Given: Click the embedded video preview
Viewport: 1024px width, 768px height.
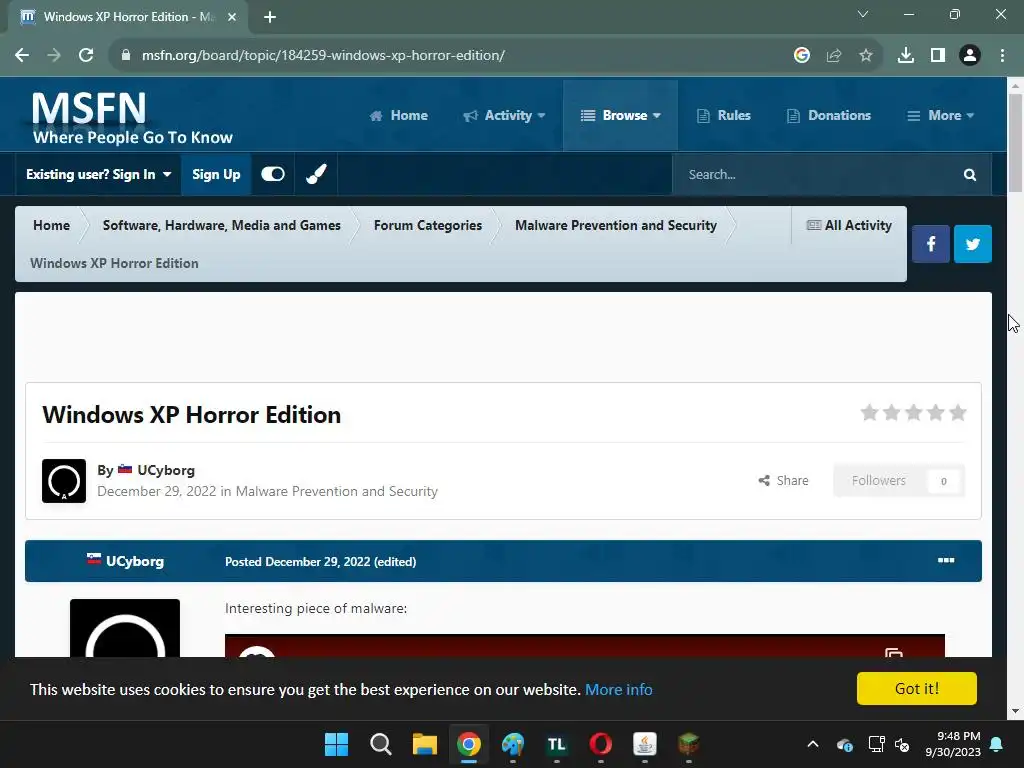Looking at the screenshot, I should pos(584,645).
